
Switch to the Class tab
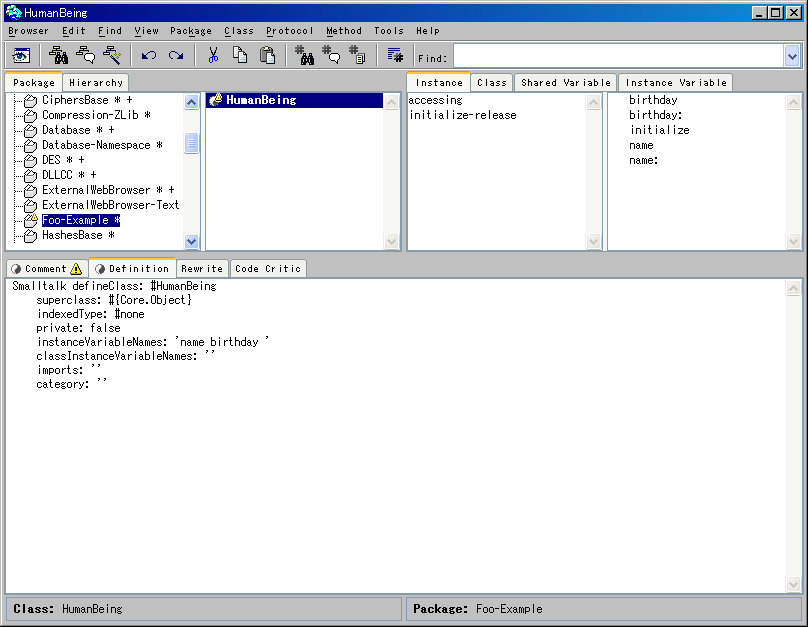click(x=492, y=82)
